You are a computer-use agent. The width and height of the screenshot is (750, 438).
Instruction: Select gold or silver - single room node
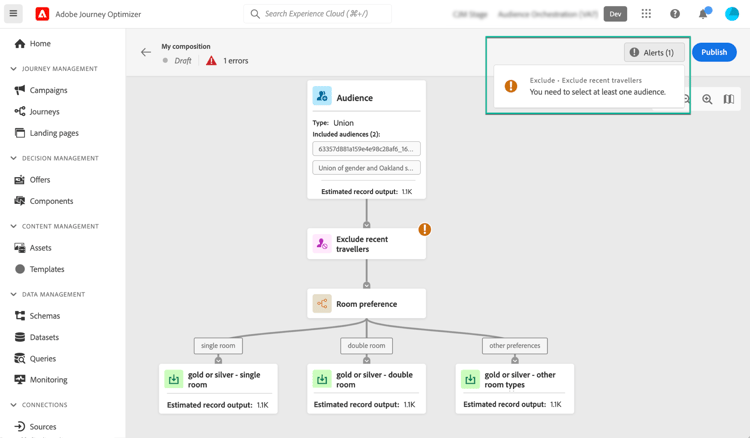(218, 389)
